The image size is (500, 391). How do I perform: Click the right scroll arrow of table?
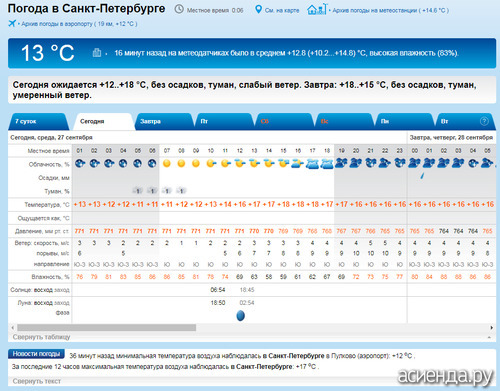[x=492, y=328]
